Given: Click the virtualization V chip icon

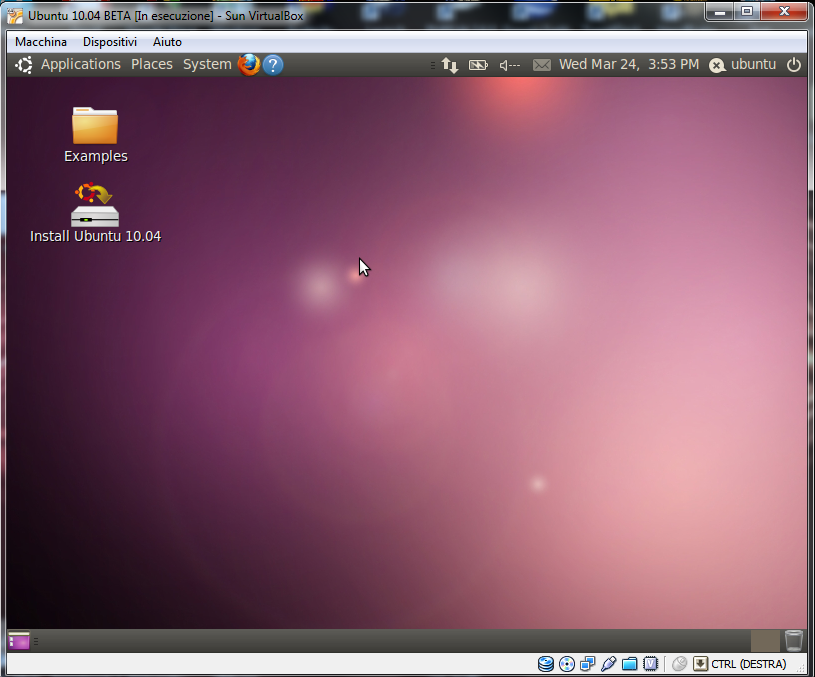Looking at the screenshot, I should coord(650,664).
